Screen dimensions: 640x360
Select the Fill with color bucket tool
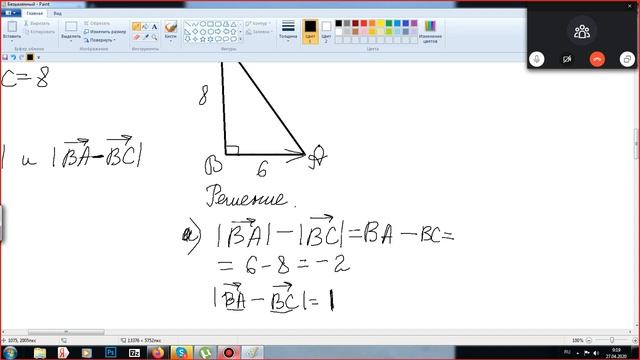pos(145,27)
